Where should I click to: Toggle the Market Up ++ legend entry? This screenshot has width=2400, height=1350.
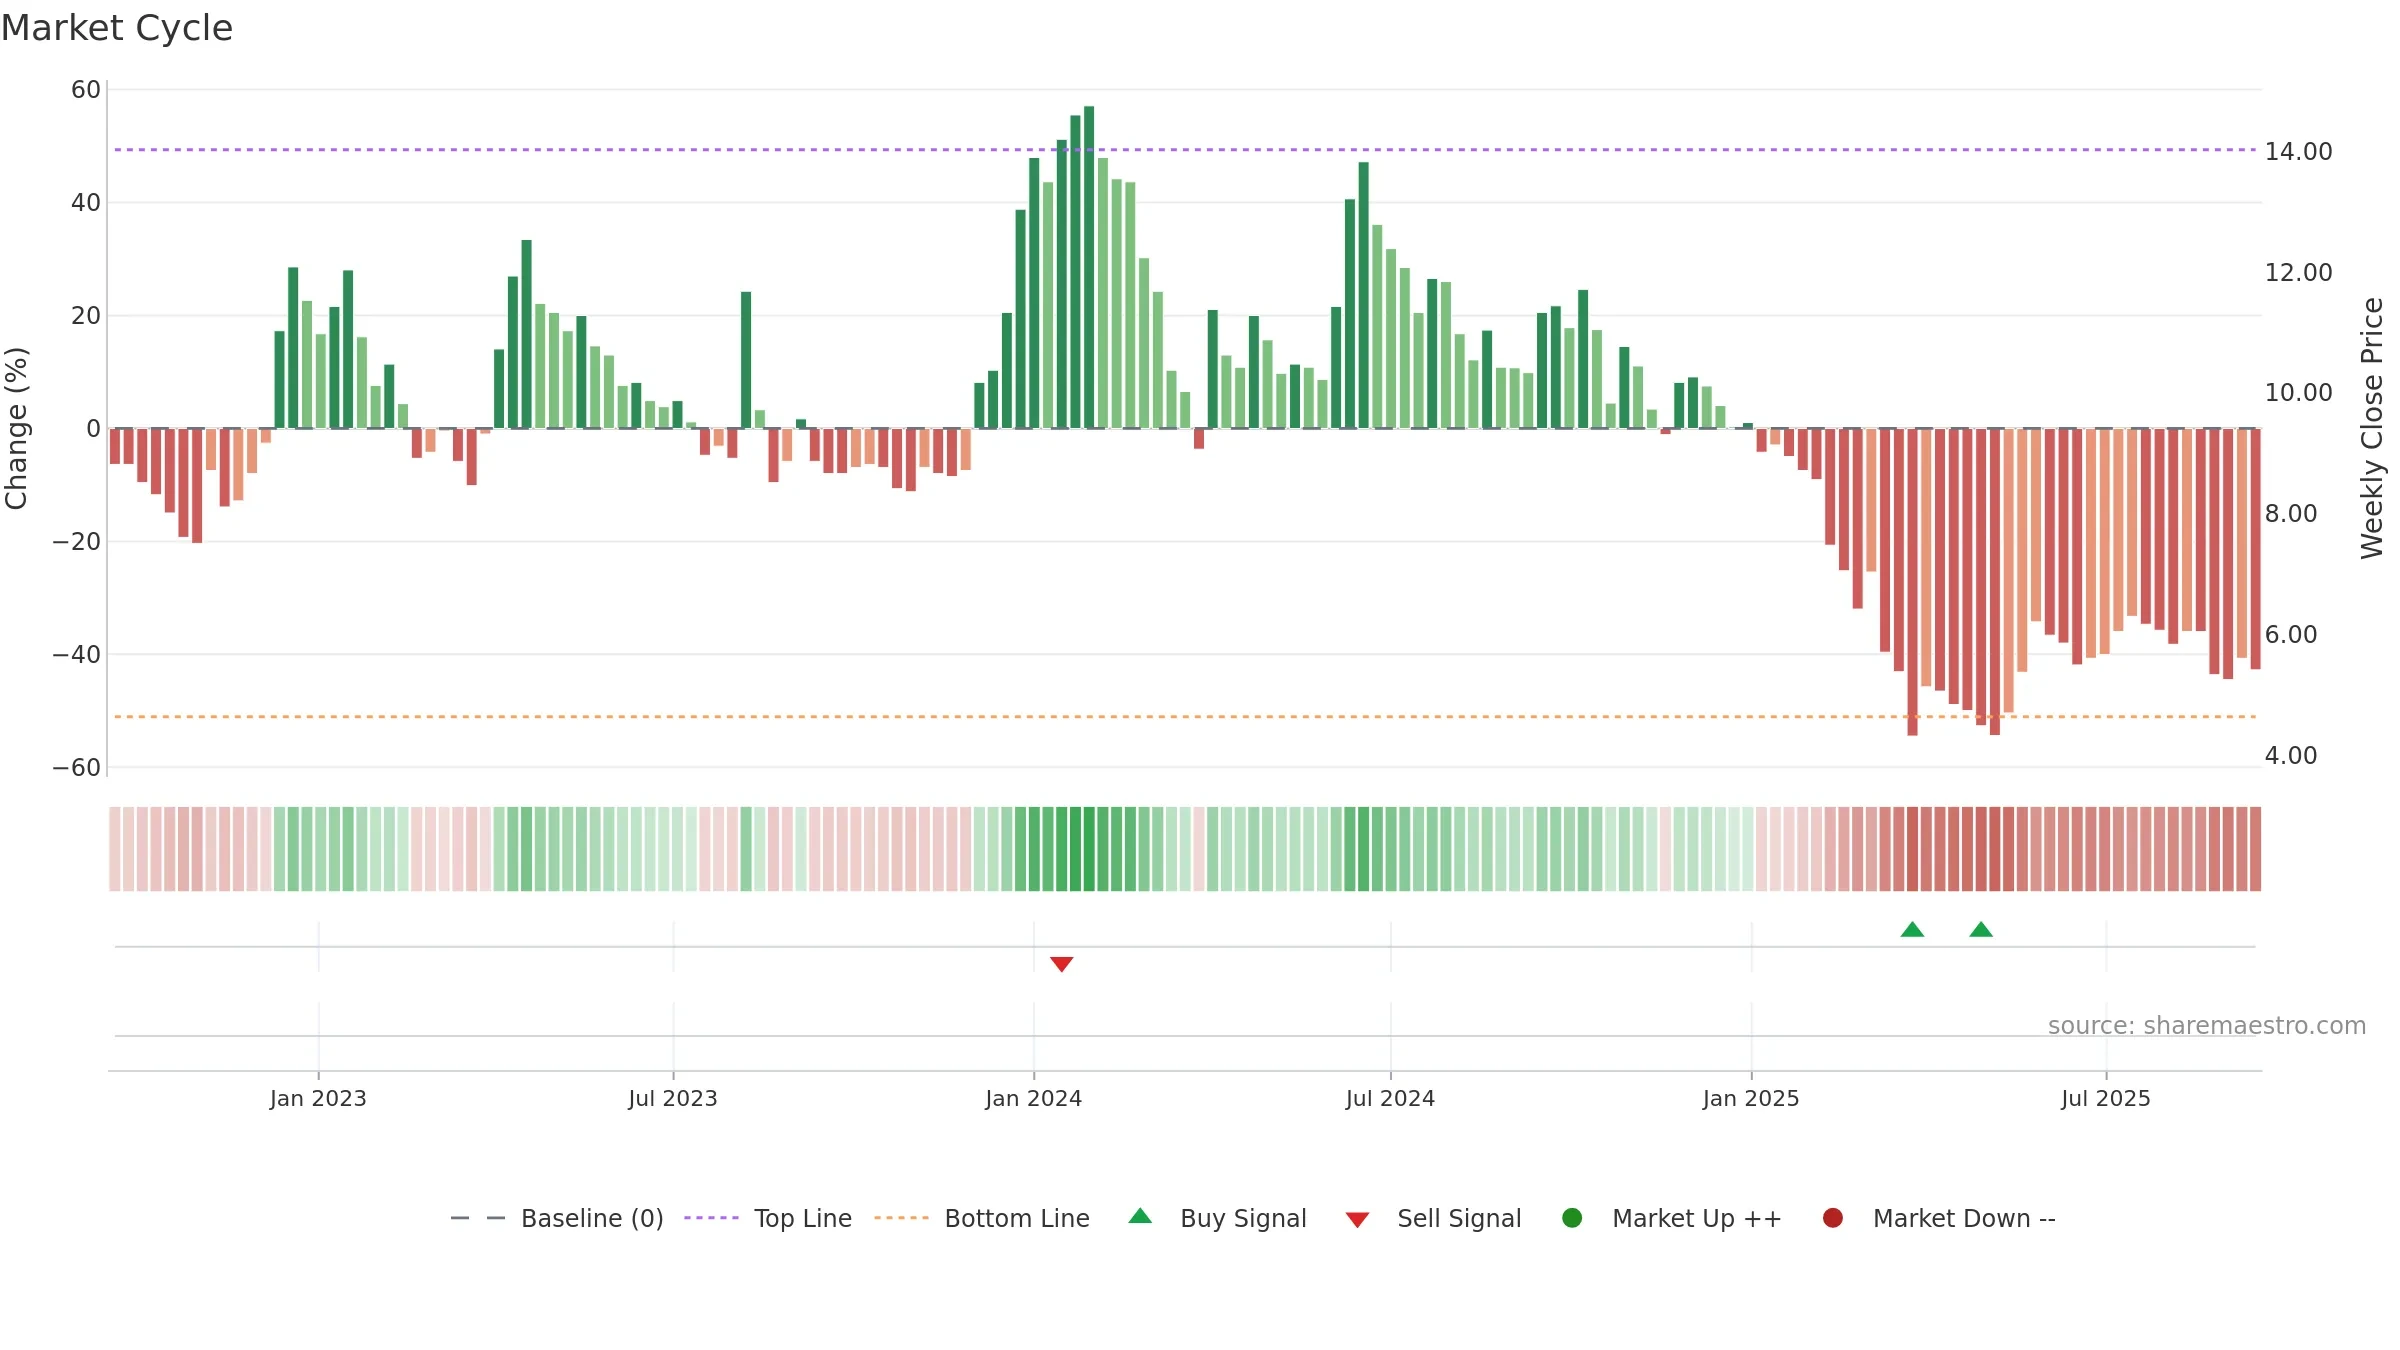(1671, 1218)
